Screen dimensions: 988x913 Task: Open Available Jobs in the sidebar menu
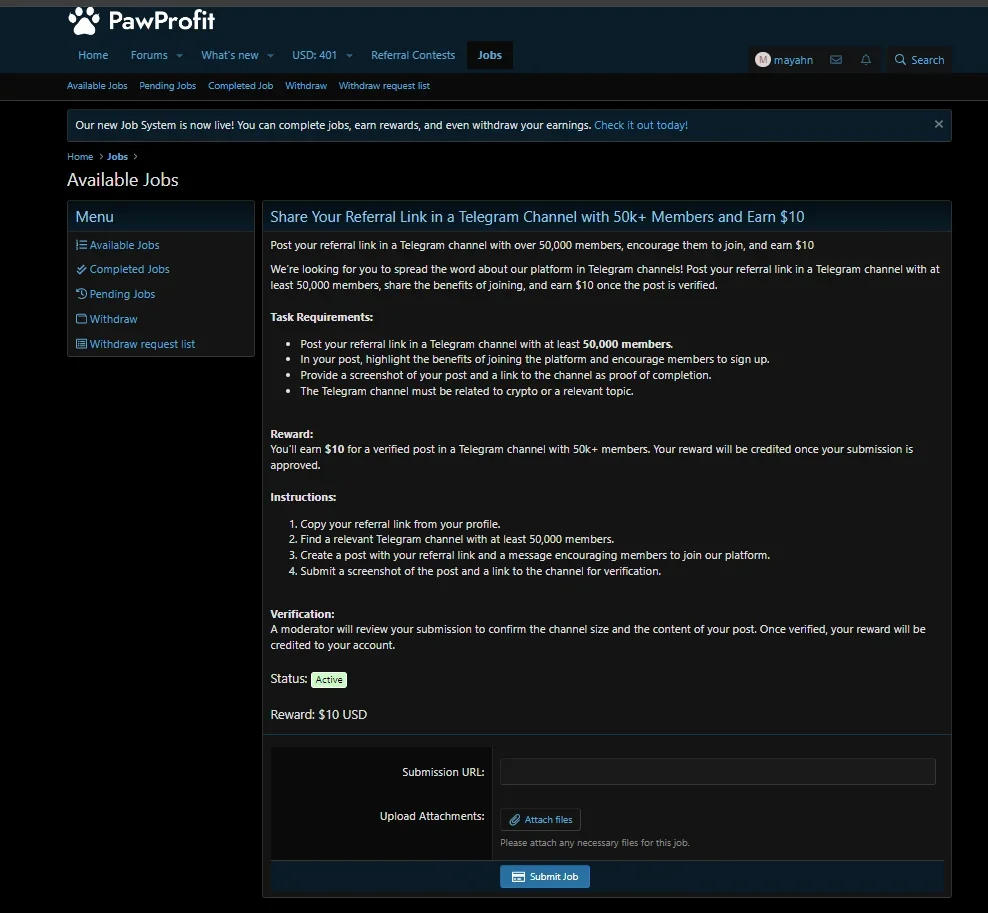(x=124, y=245)
